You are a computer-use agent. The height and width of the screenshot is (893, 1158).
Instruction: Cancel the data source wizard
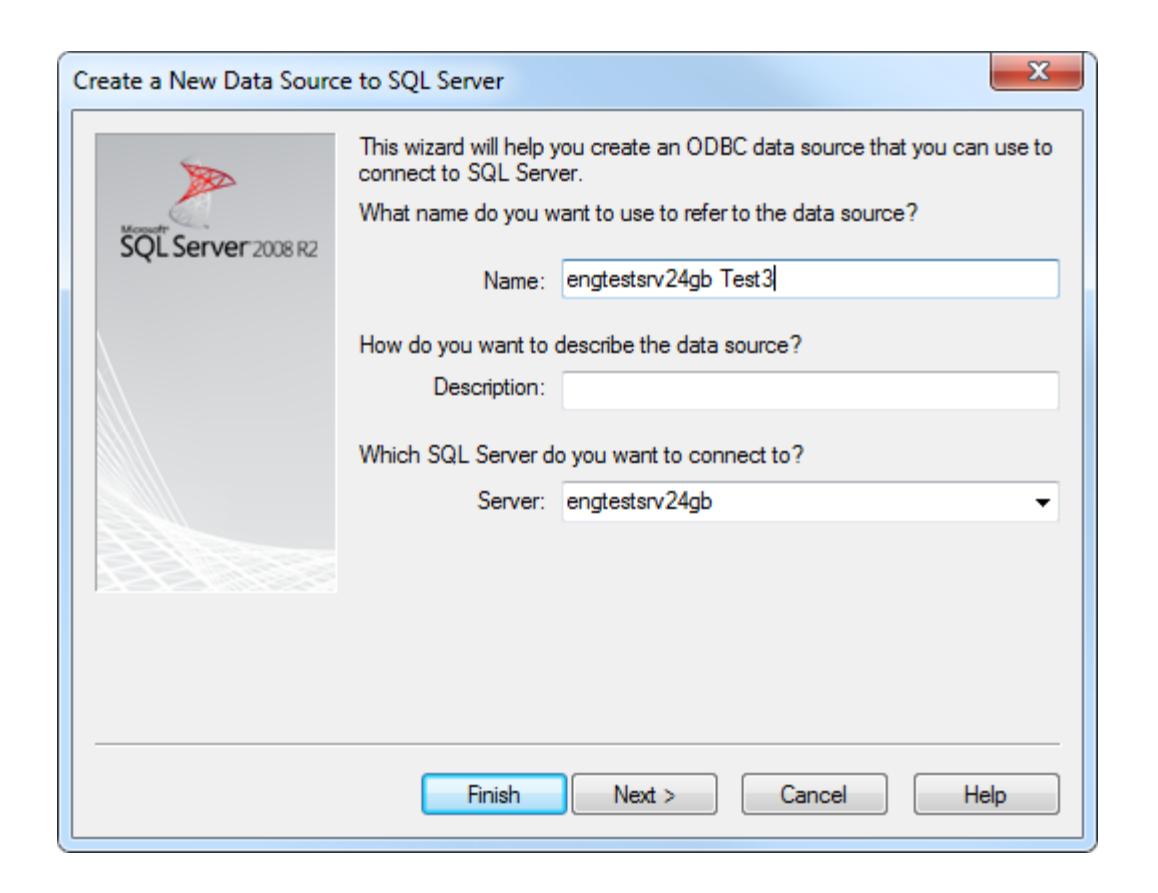click(x=814, y=795)
